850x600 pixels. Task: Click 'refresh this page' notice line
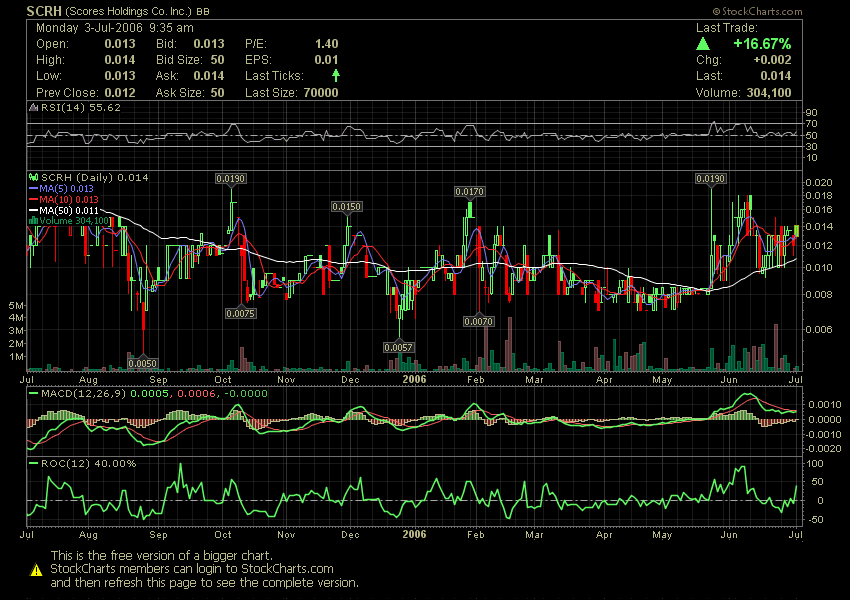point(204,583)
